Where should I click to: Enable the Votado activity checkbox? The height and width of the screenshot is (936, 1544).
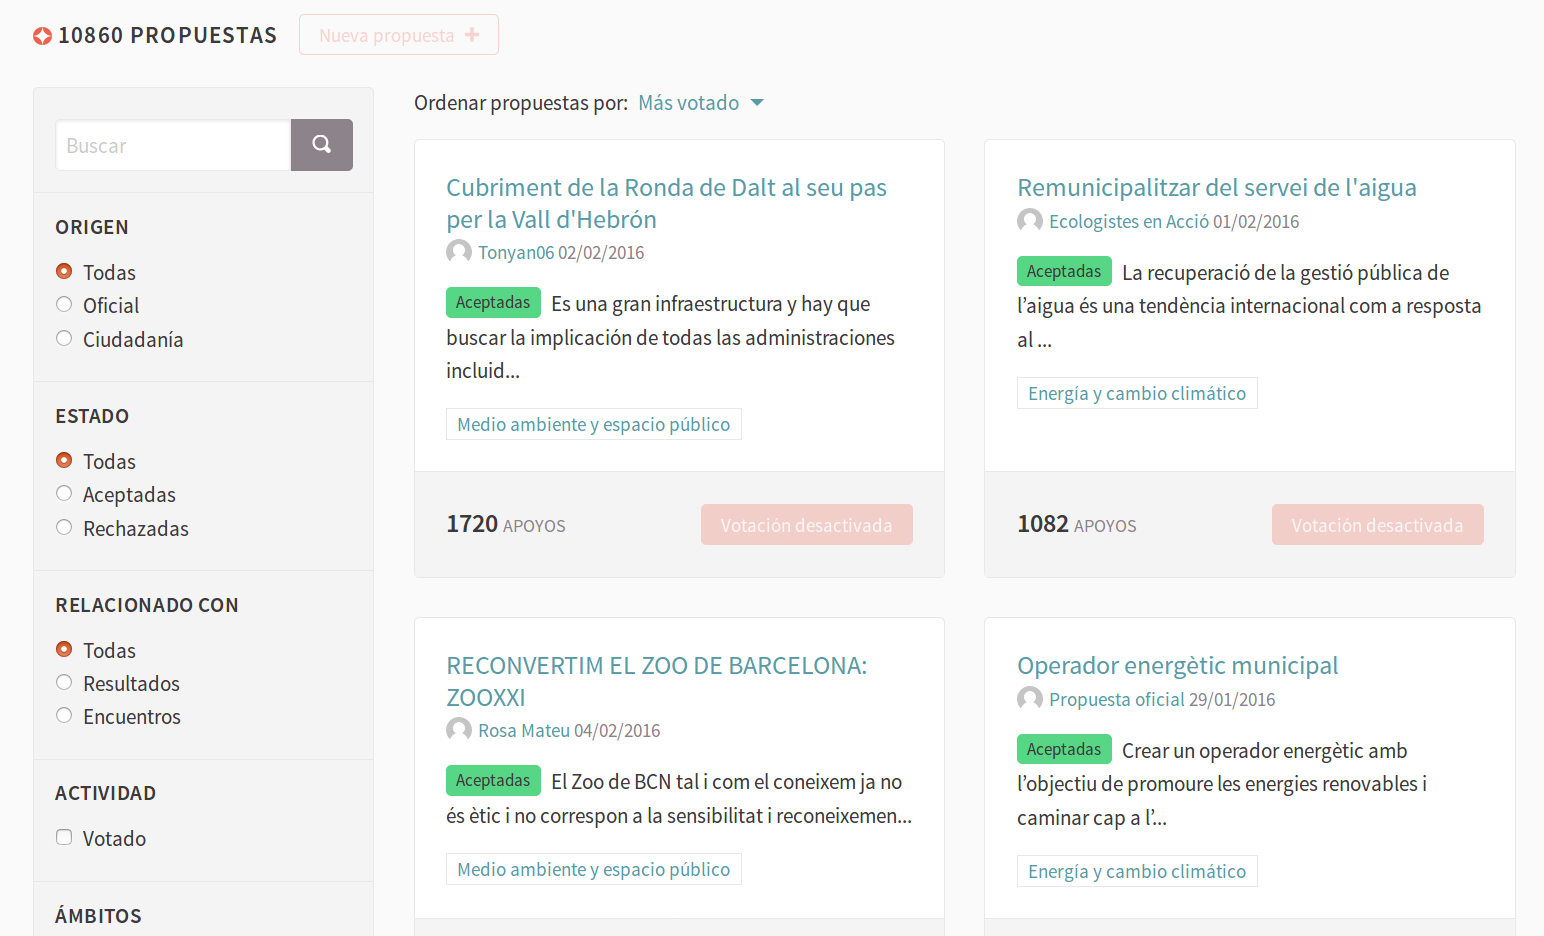(64, 838)
